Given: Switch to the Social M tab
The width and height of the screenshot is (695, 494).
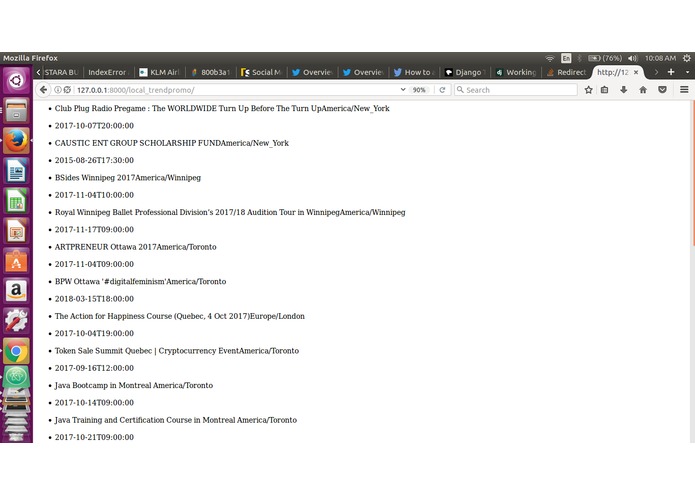Looking at the screenshot, I should (262, 72).
